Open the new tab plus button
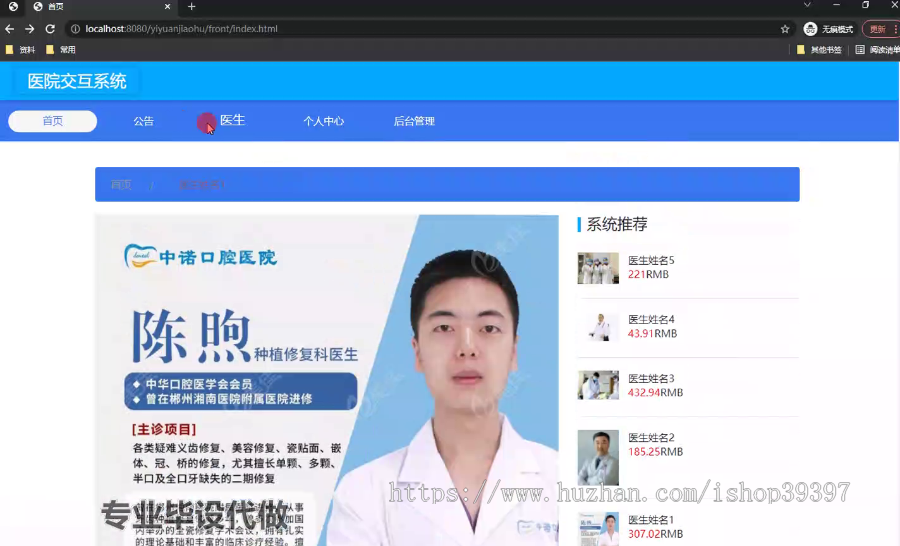 192,6
